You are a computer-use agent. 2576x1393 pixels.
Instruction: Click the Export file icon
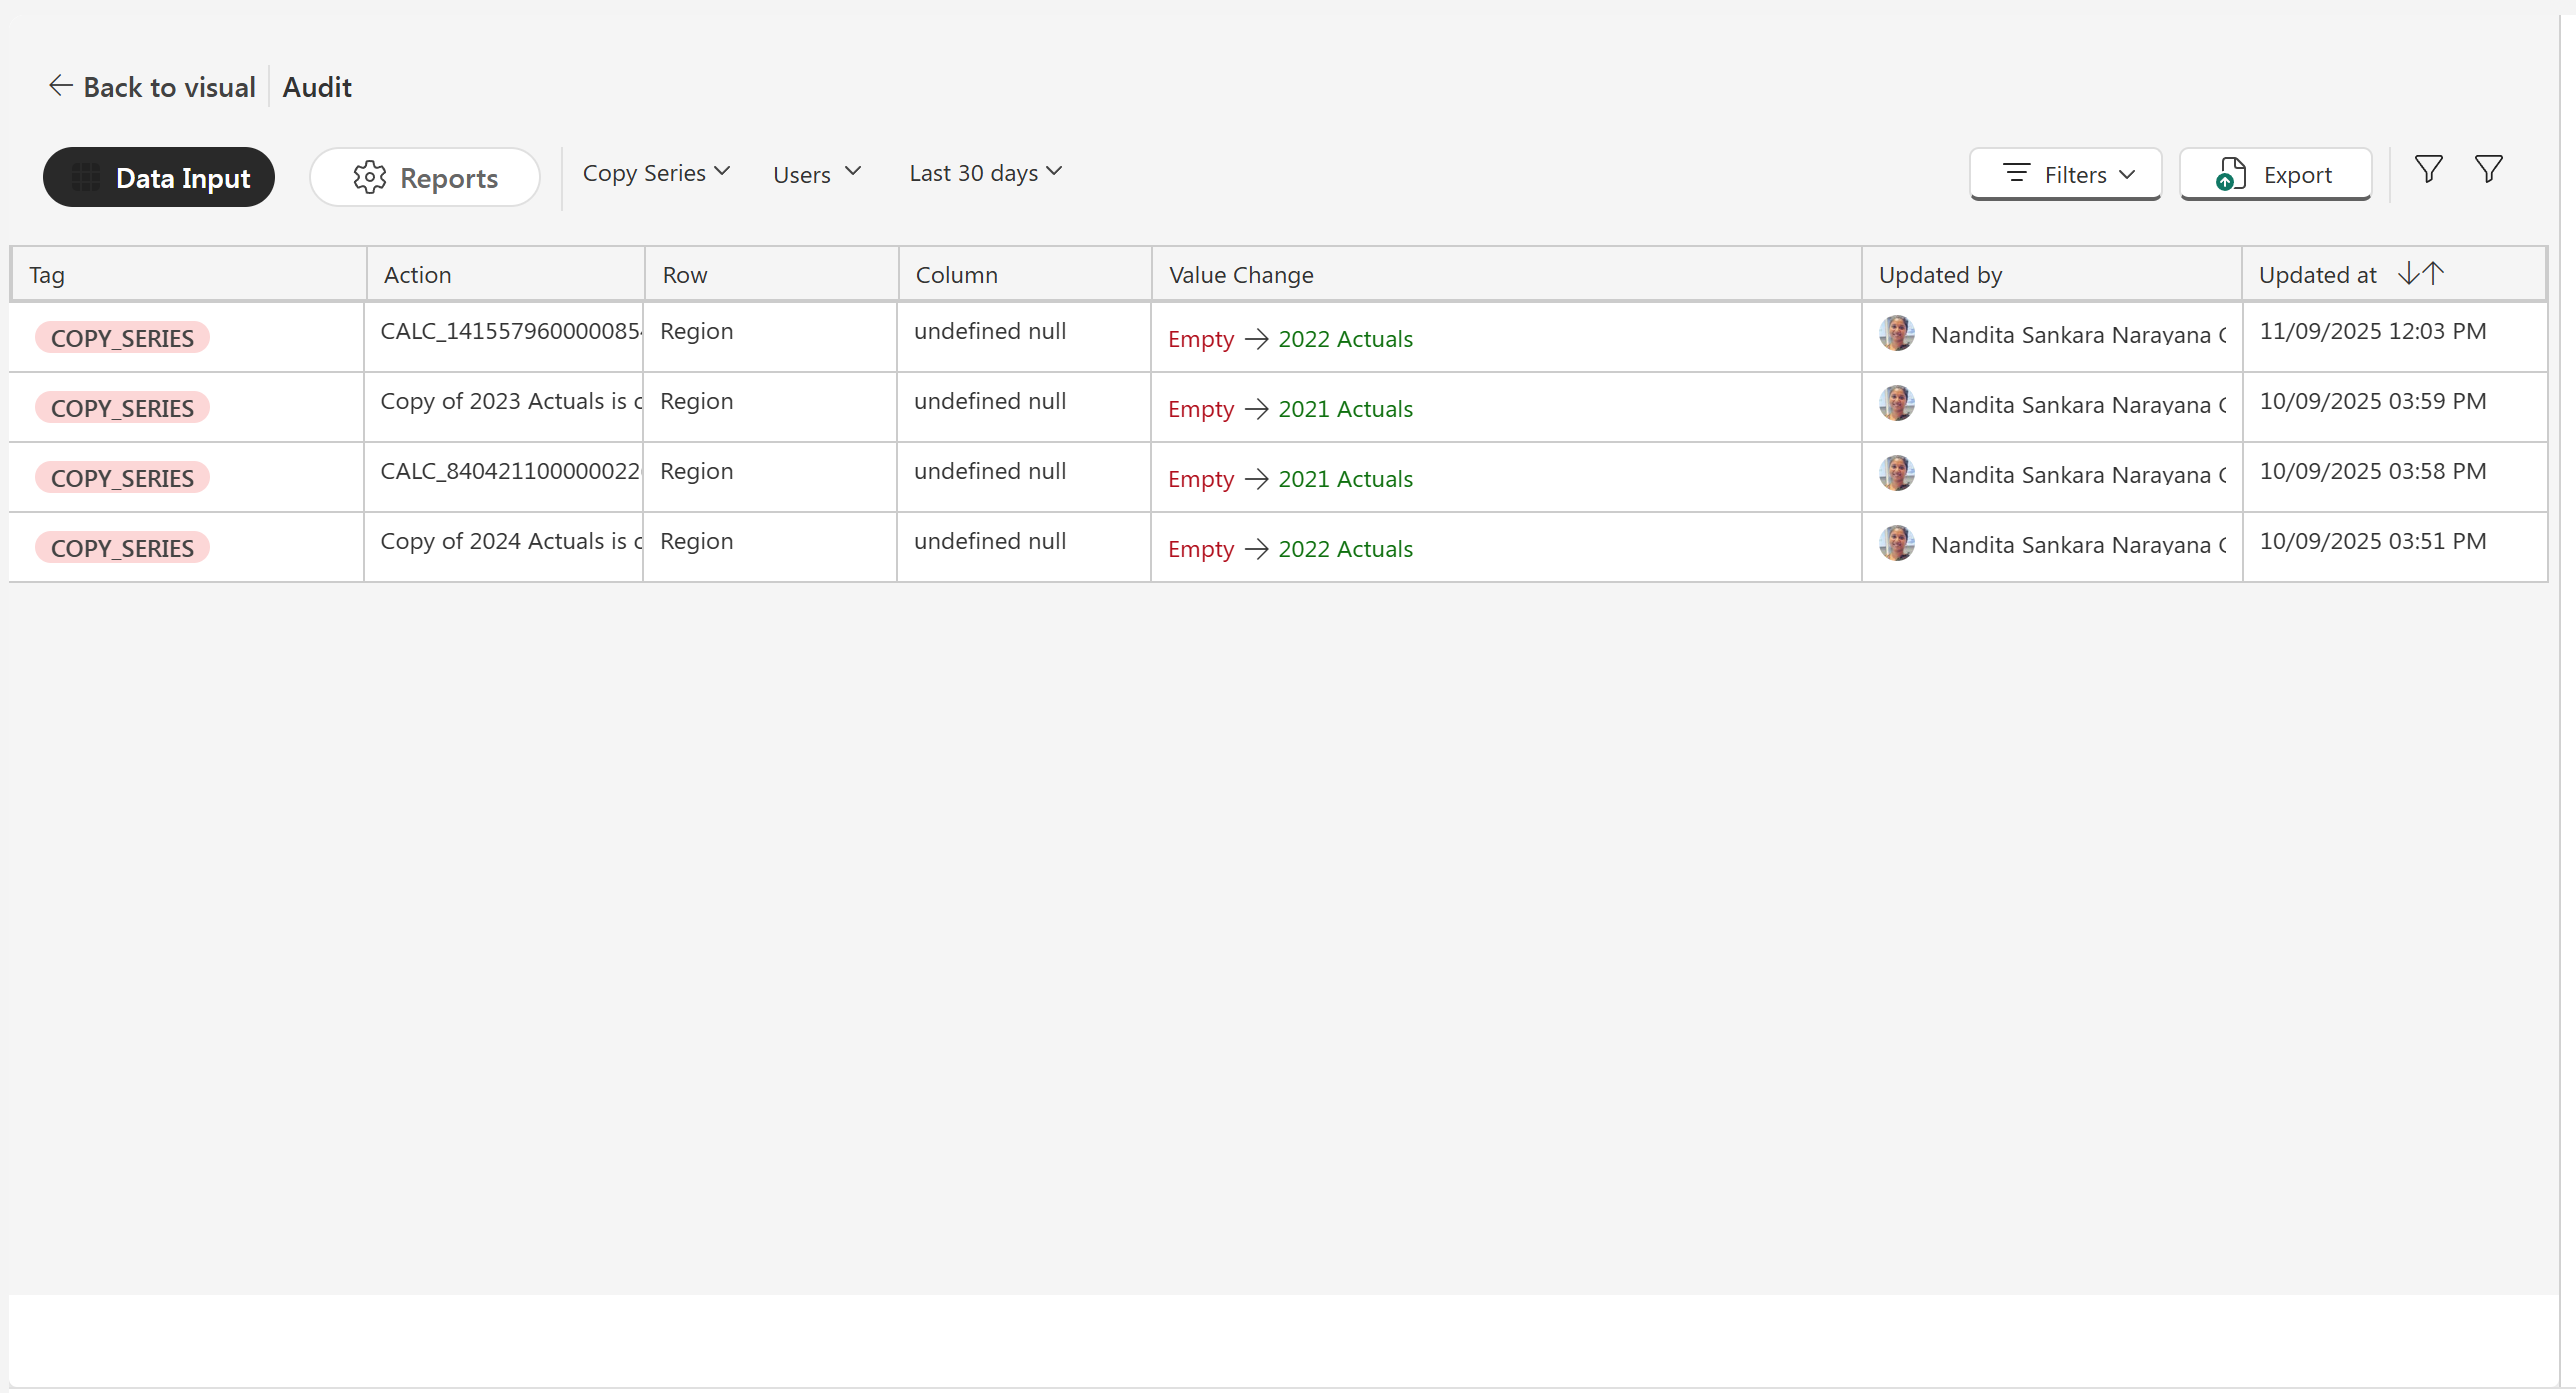tap(2230, 174)
